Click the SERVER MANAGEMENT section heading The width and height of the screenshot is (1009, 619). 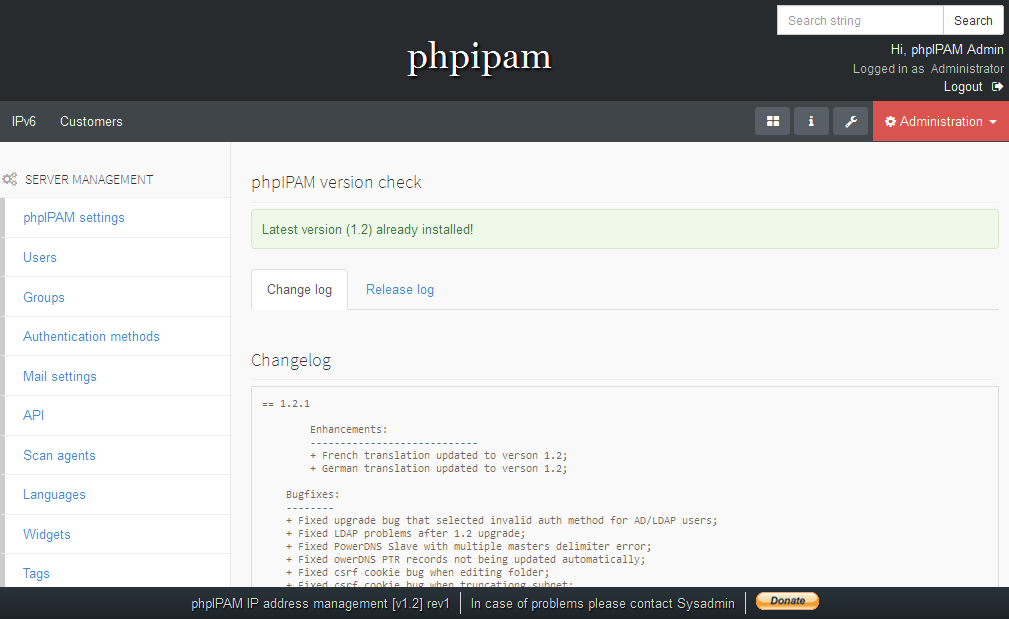[89, 180]
